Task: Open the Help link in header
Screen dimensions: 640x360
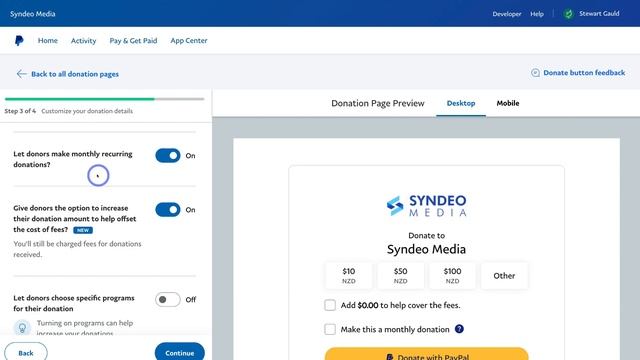Action: pyautogui.click(x=537, y=14)
